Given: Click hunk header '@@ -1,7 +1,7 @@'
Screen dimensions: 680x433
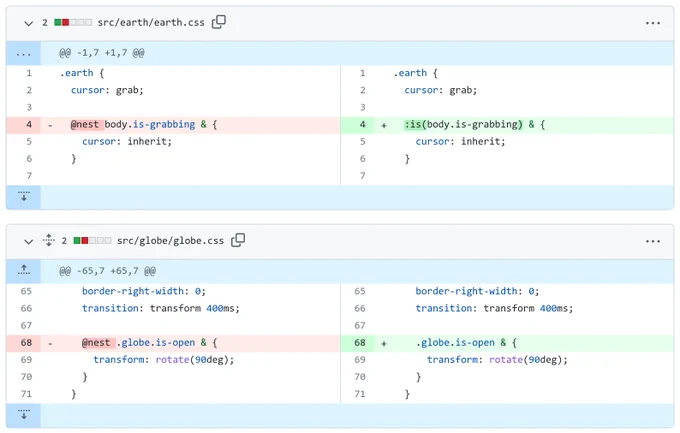Looking at the screenshot, I should coord(101,53).
